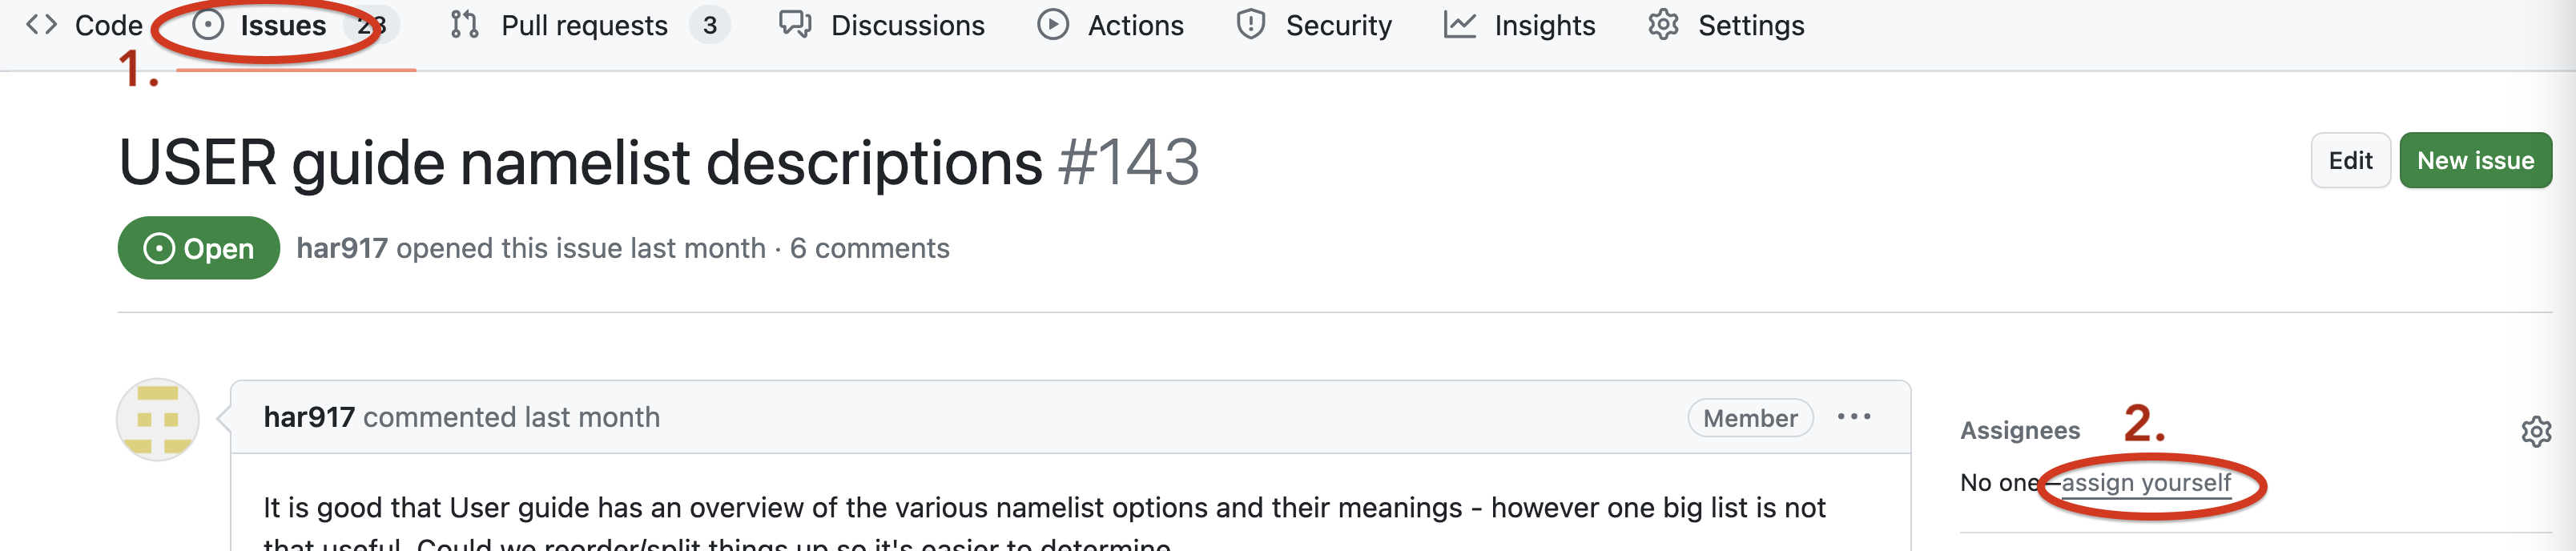This screenshot has width=2576, height=551.
Task: Switch to the Pull requests tab
Action: pos(584,25)
